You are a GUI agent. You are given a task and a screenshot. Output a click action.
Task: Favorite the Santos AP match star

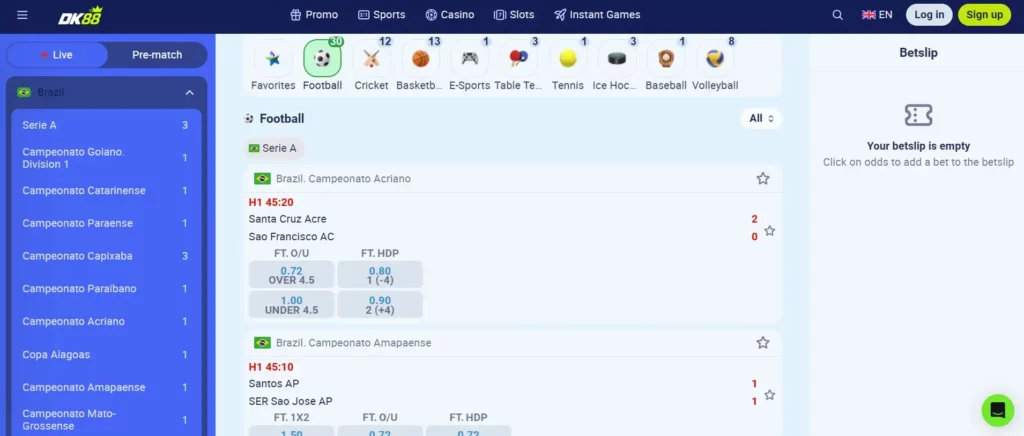click(x=770, y=395)
